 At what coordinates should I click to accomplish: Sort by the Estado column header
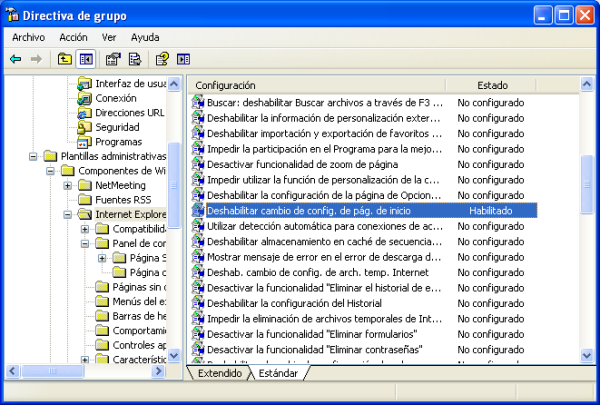coord(491,85)
